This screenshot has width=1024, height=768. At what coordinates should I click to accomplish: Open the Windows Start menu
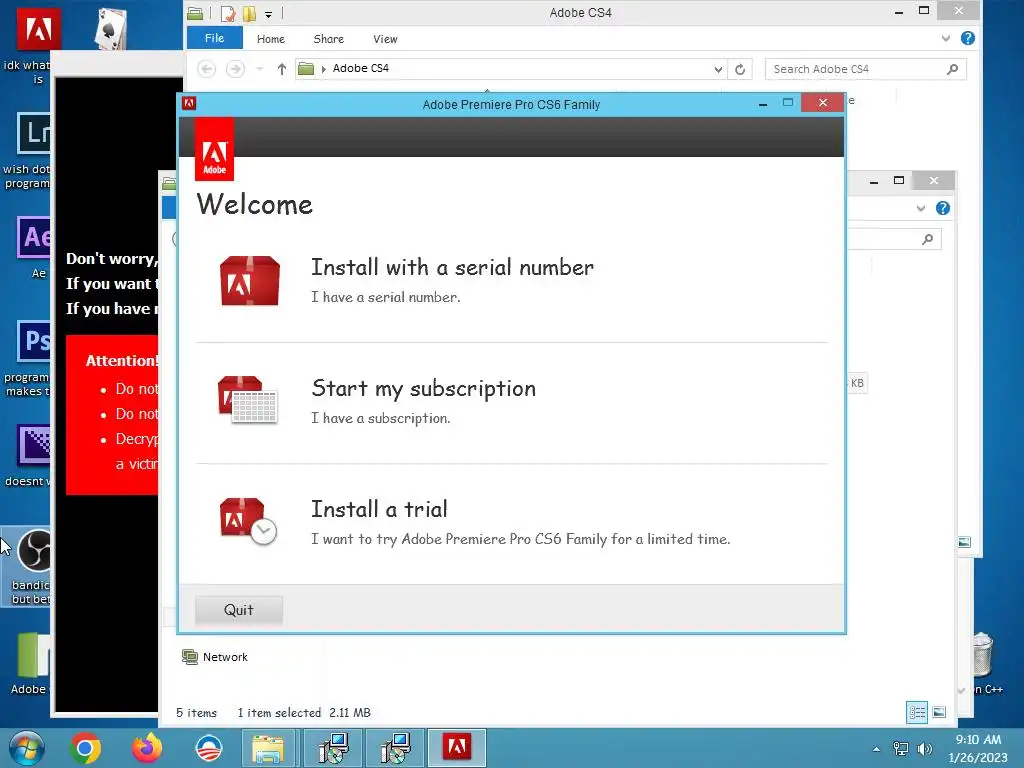pyautogui.click(x=26, y=748)
